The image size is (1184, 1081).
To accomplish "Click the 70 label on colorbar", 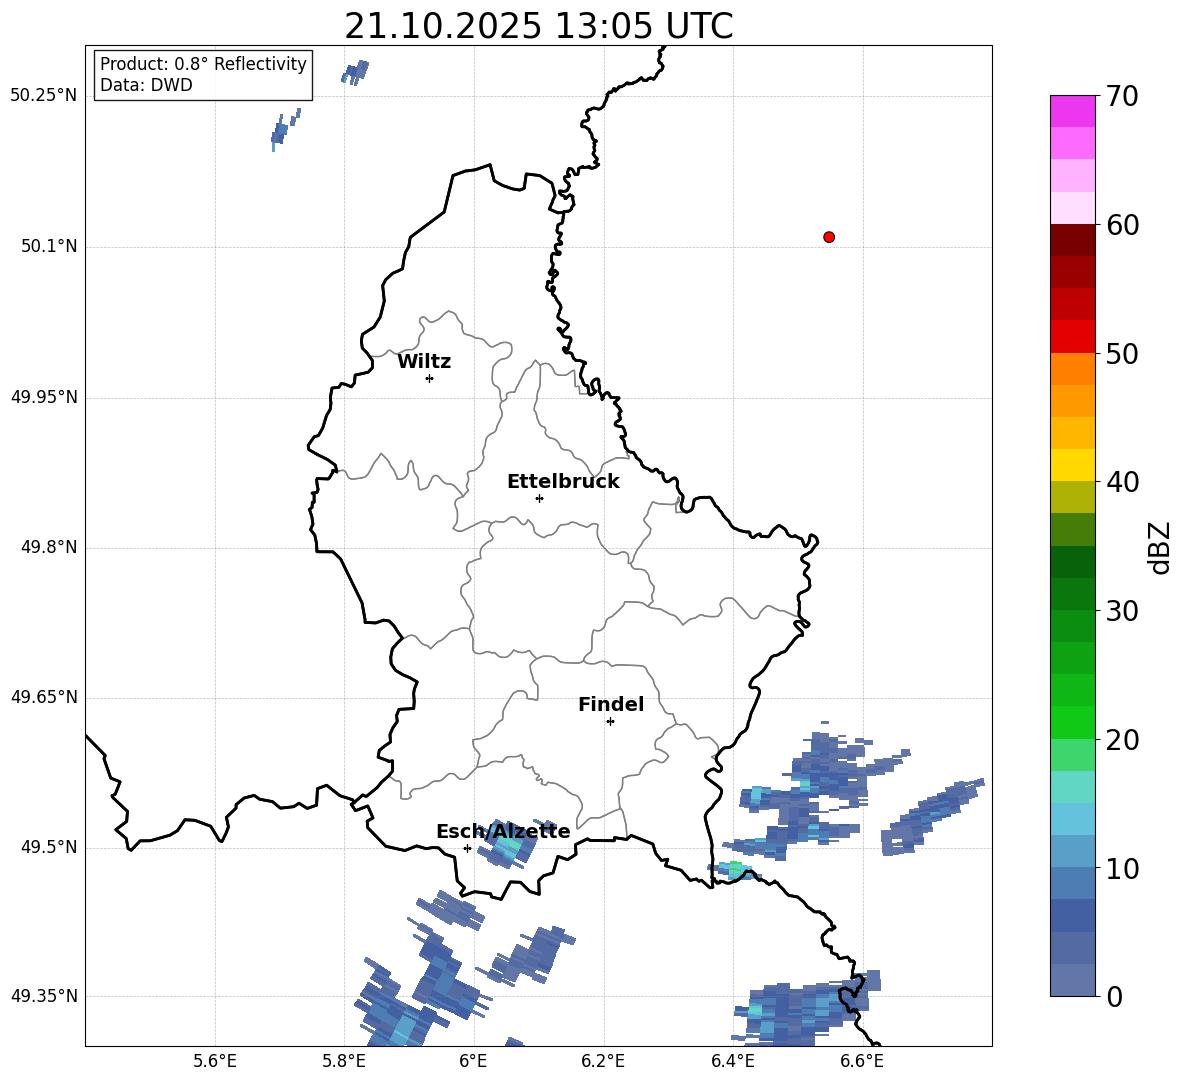I will click(1122, 97).
